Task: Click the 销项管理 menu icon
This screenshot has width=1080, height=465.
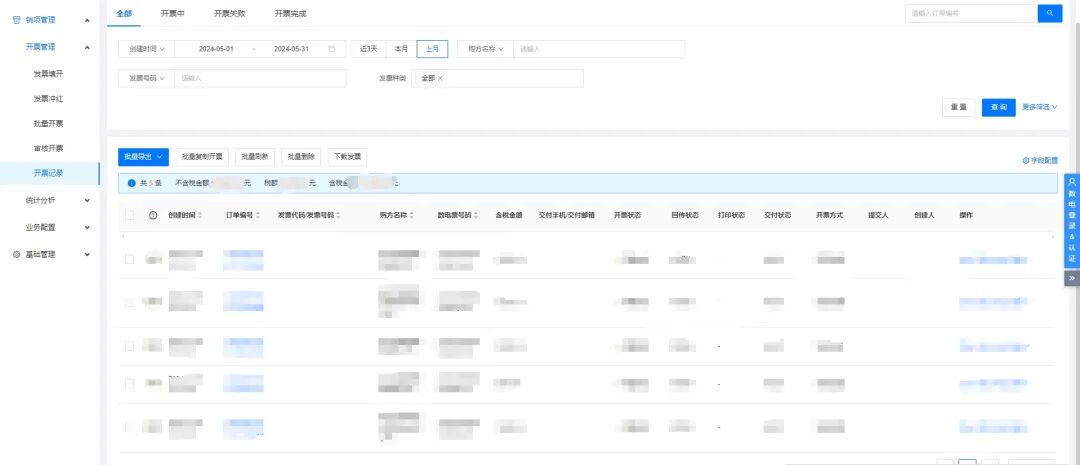Action: [x=17, y=20]
